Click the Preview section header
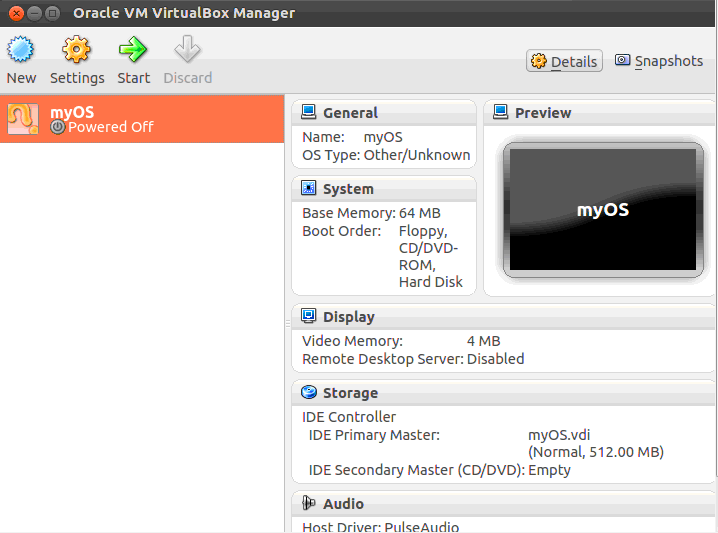718x533 pixels. (599, 113)
